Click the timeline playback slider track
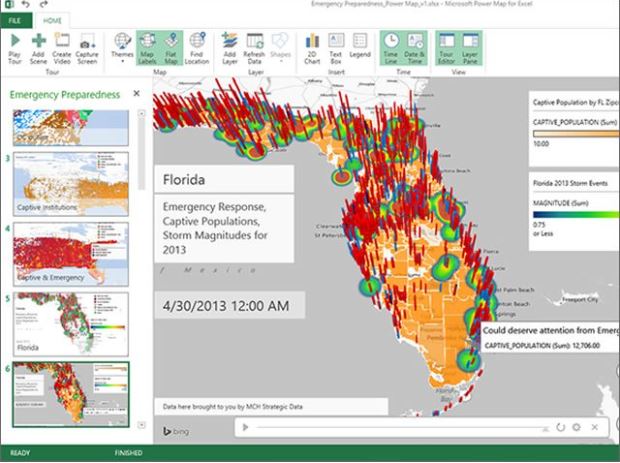The width and height of the screenshot is (620, 463). [x=400, y=427]
